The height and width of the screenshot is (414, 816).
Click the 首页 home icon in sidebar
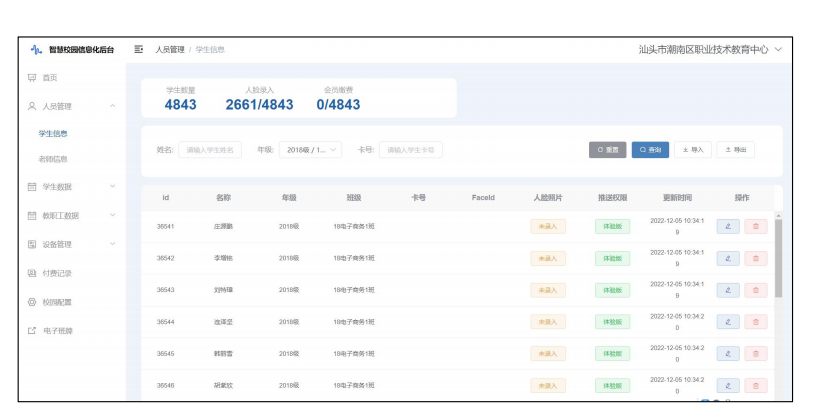tap(32, 78)
